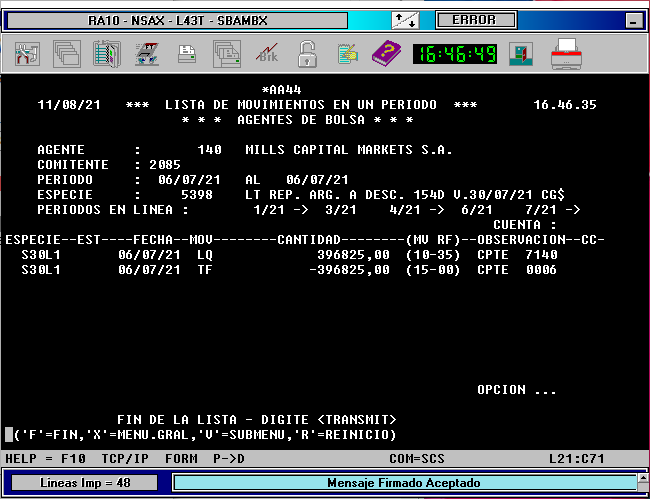Click the ERROR status button

pos(476,20)
